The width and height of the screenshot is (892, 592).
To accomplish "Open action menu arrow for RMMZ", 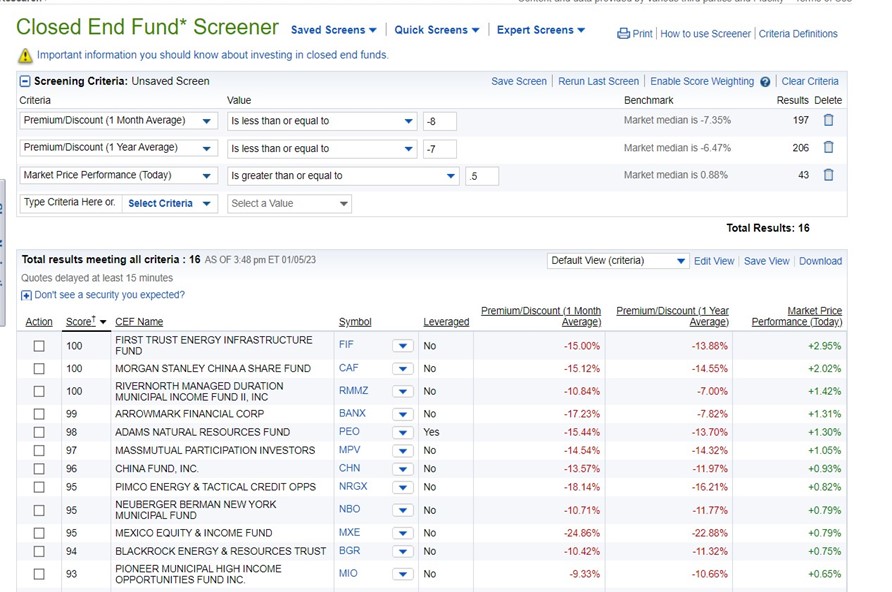I will [x=403, y=391].
